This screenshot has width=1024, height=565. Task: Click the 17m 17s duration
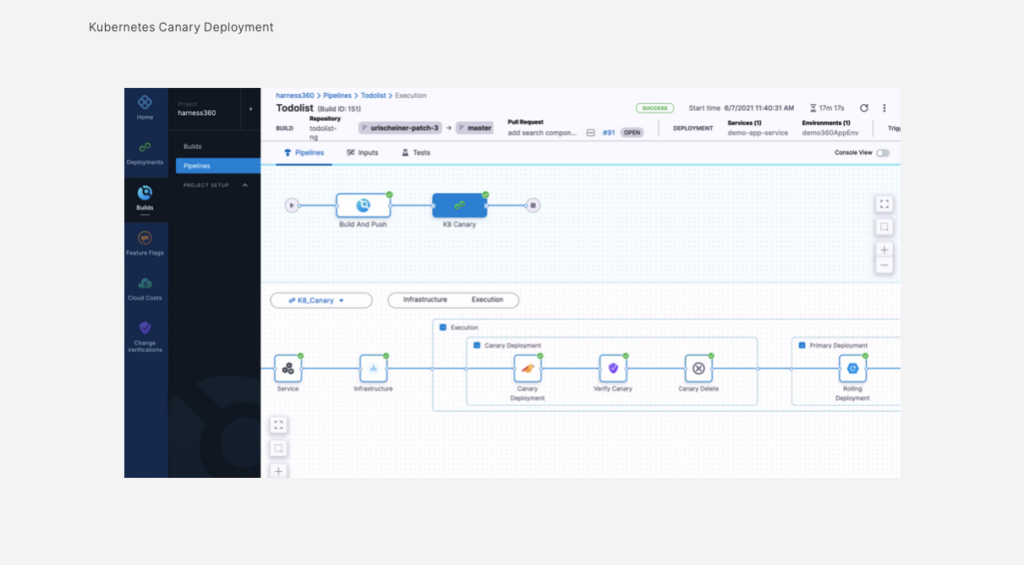[831, 108]
